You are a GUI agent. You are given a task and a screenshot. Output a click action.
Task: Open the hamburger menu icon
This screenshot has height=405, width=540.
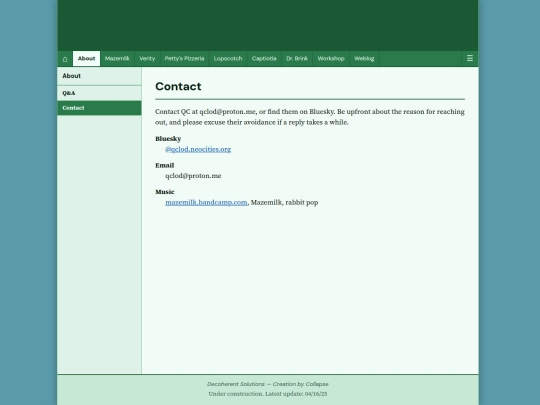(x=470, y=59)
